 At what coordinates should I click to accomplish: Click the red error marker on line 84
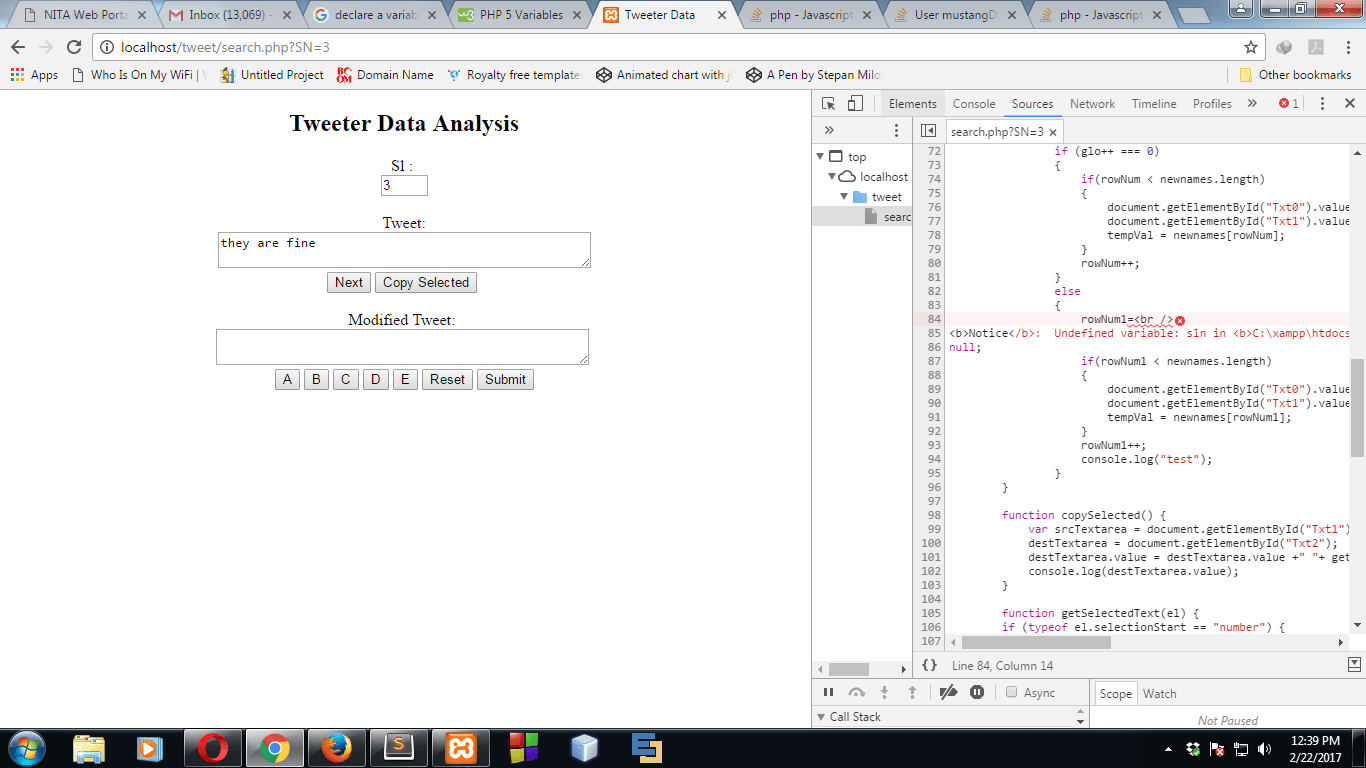(x=1180, y=319)
